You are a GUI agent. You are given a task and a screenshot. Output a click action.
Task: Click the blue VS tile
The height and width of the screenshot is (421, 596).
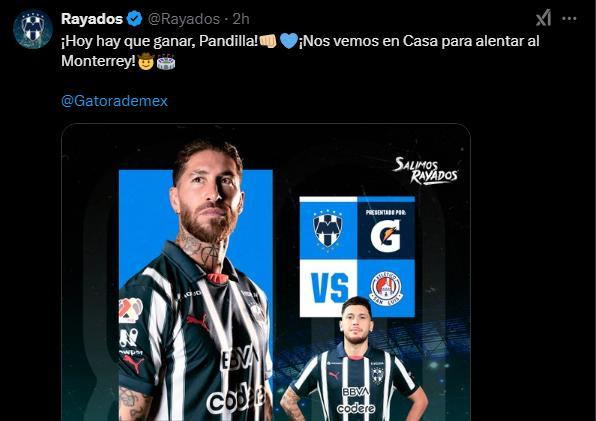tap(328, 288)
